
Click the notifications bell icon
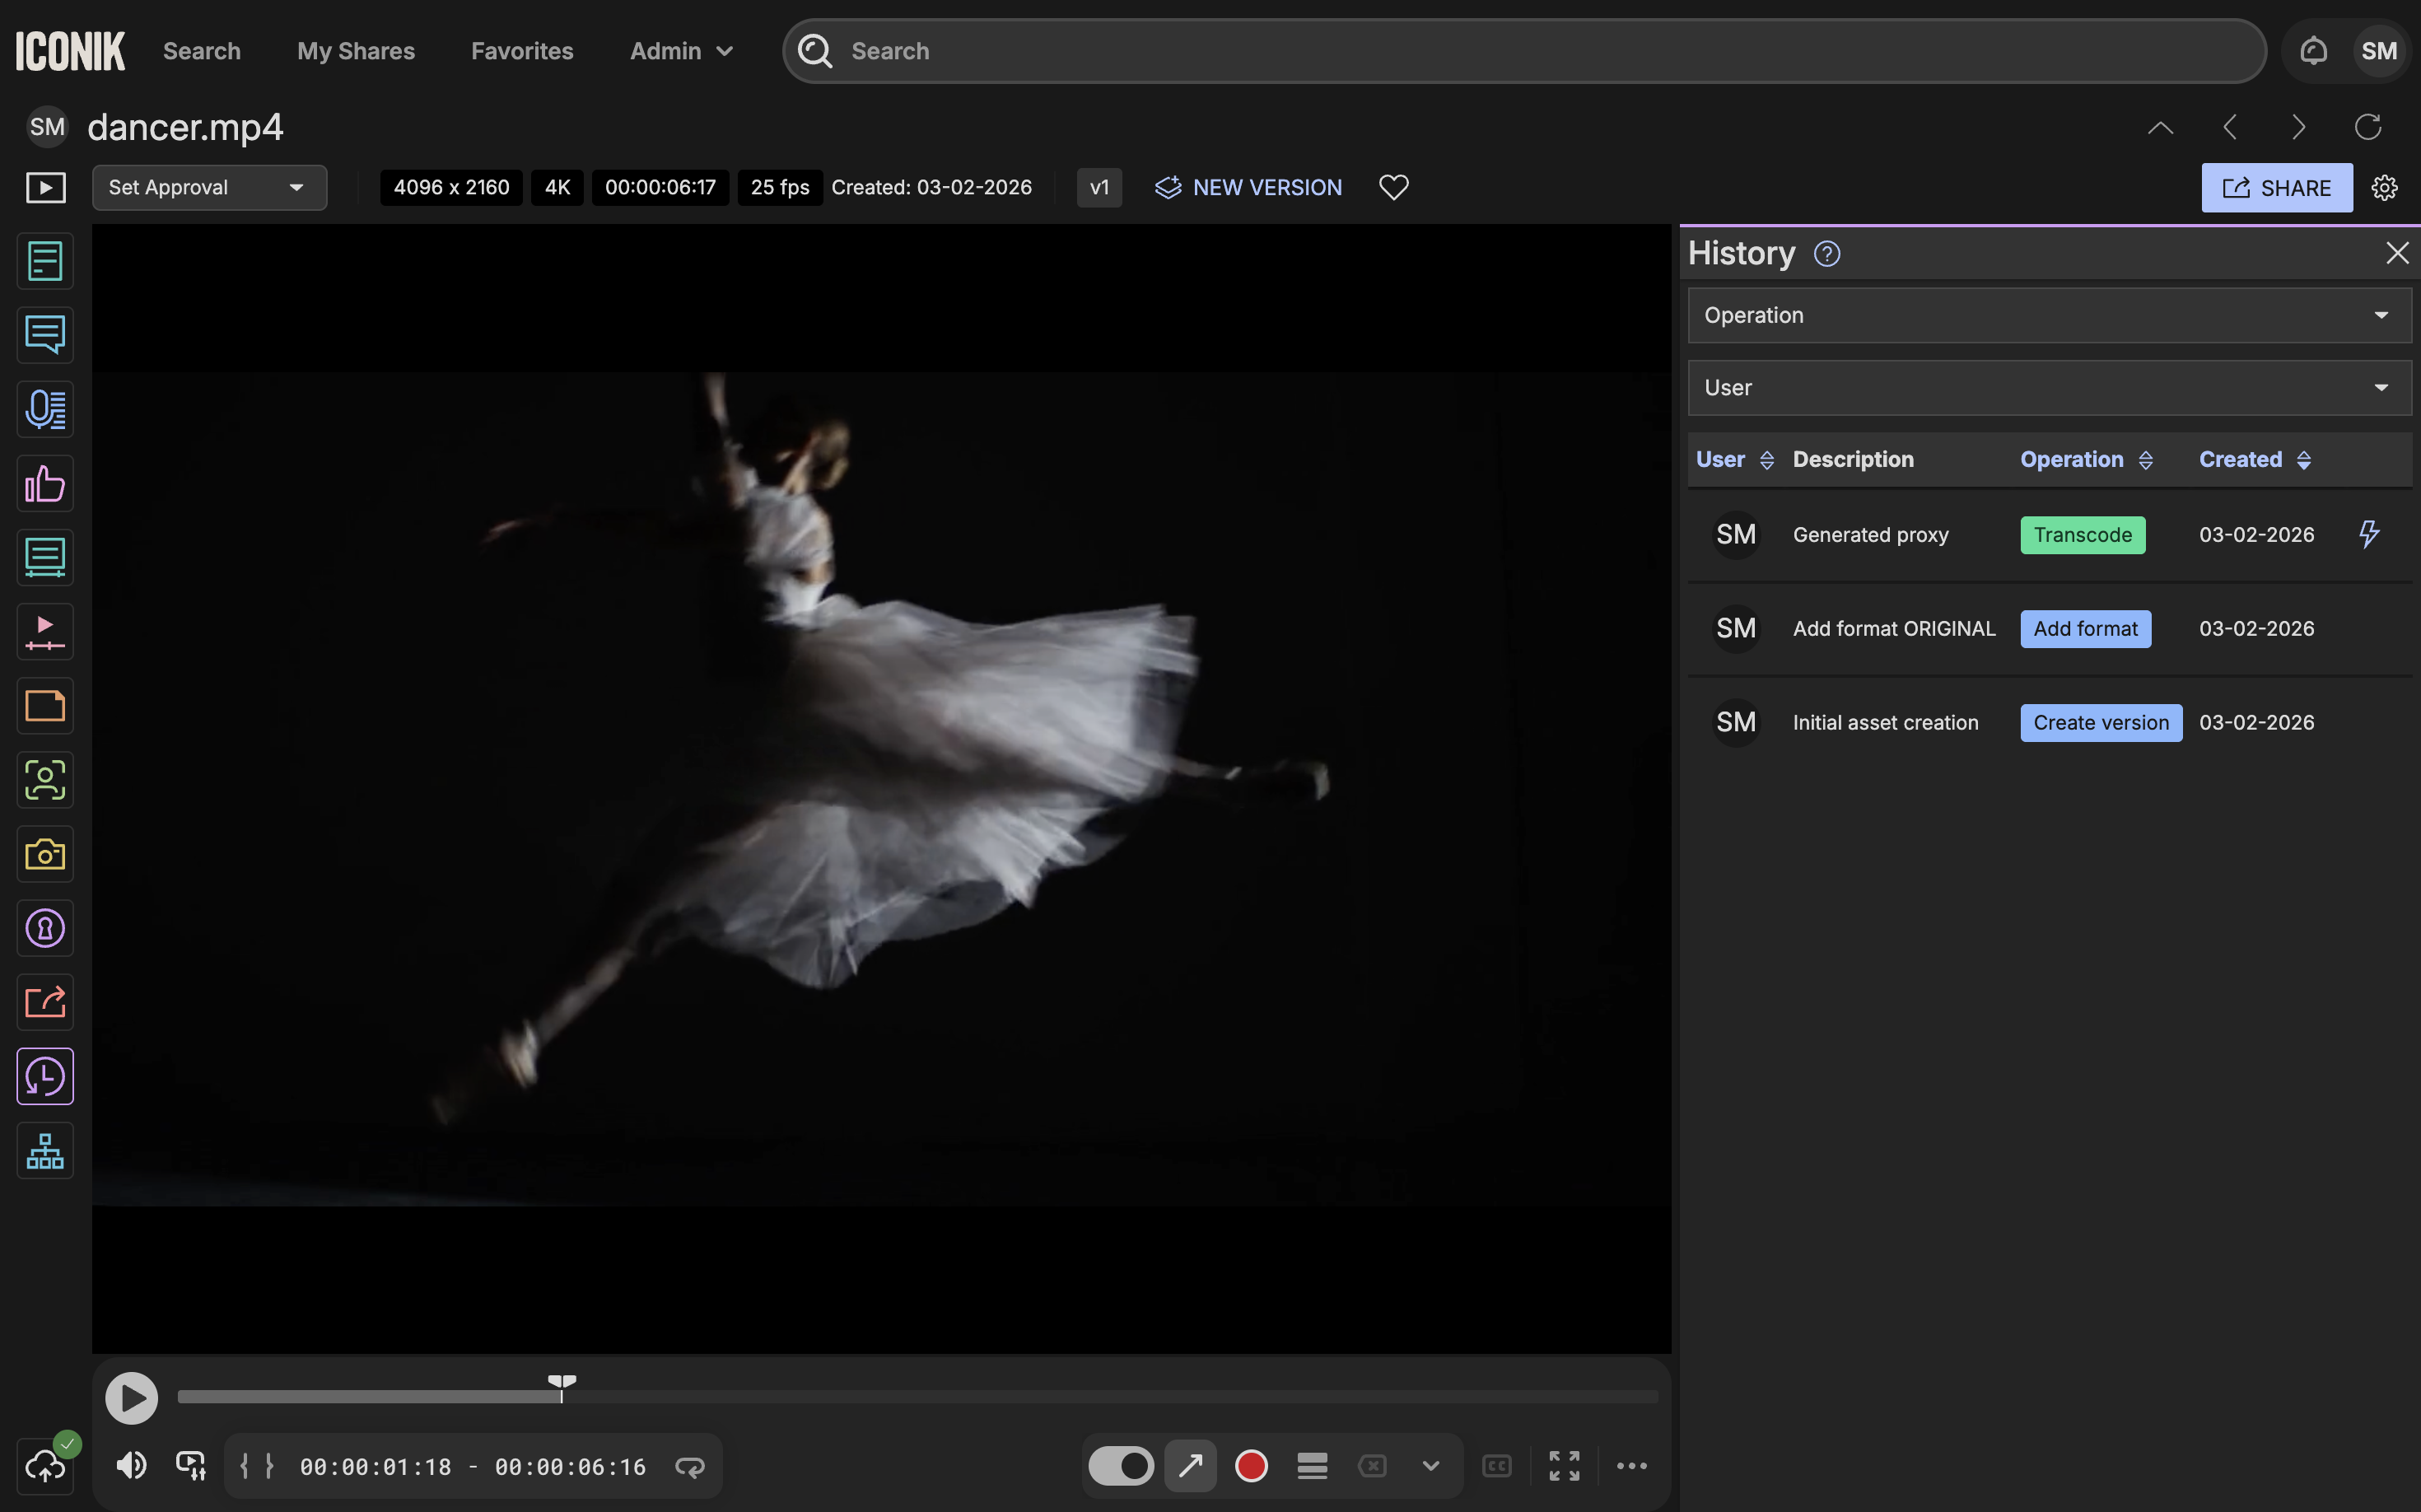point(2313,51)
